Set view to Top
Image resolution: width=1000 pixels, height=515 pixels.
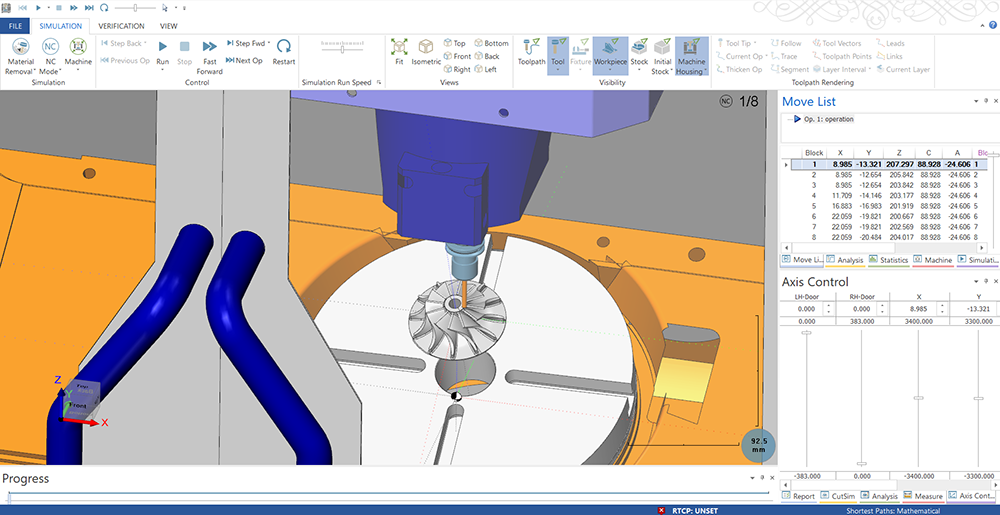[x=455, y=43]
